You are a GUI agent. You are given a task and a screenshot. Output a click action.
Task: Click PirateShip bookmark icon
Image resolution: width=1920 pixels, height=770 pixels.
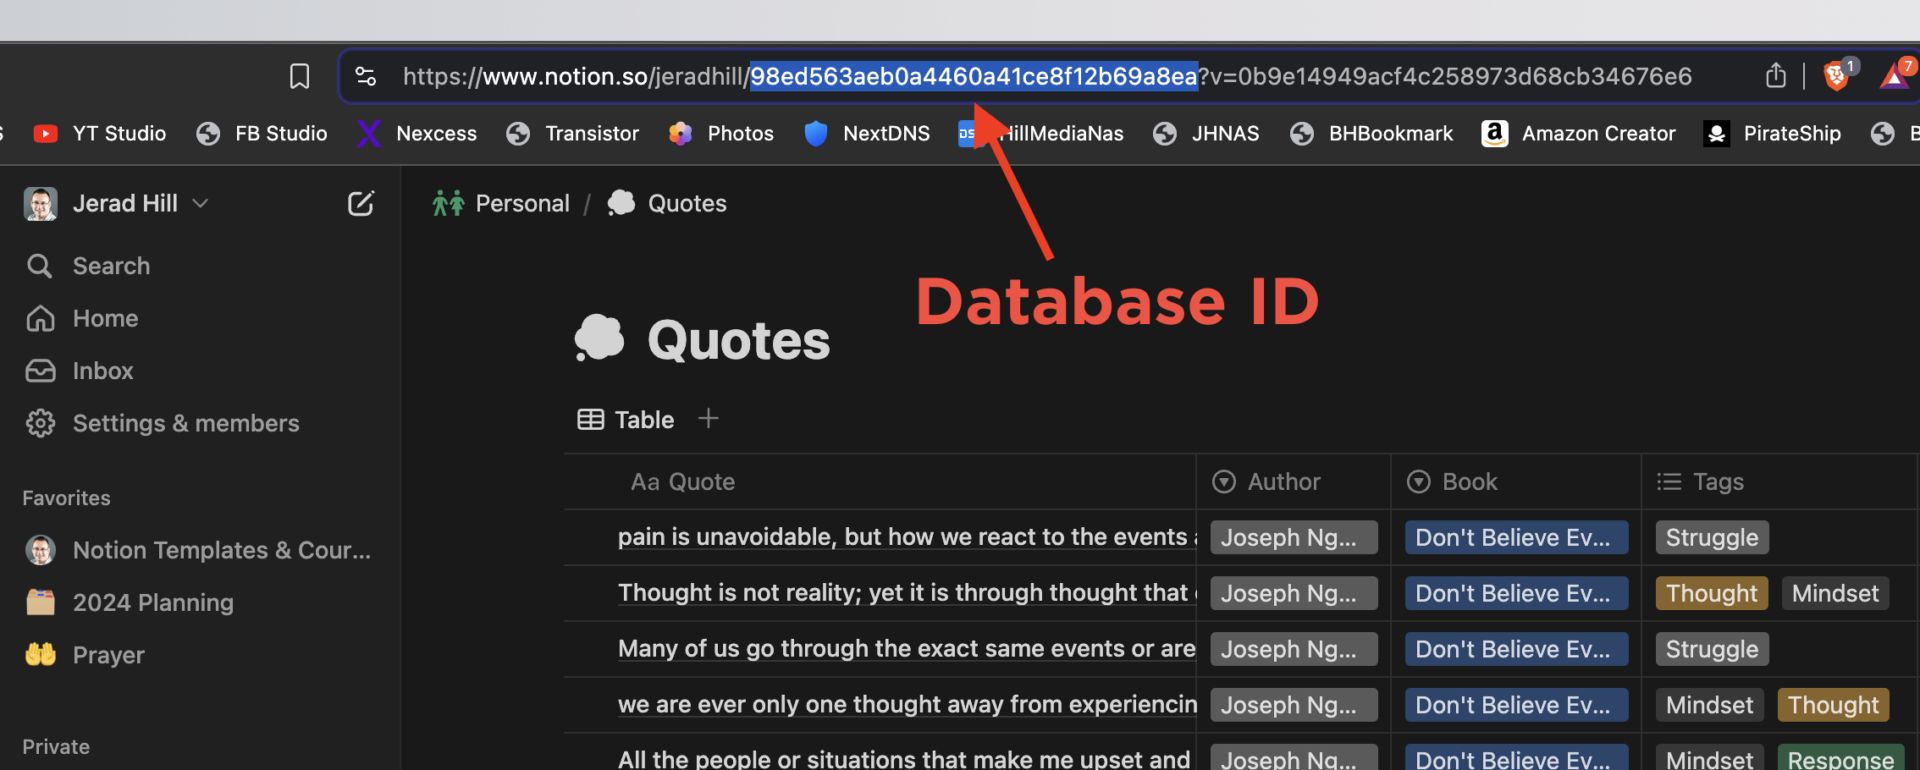1717,134
